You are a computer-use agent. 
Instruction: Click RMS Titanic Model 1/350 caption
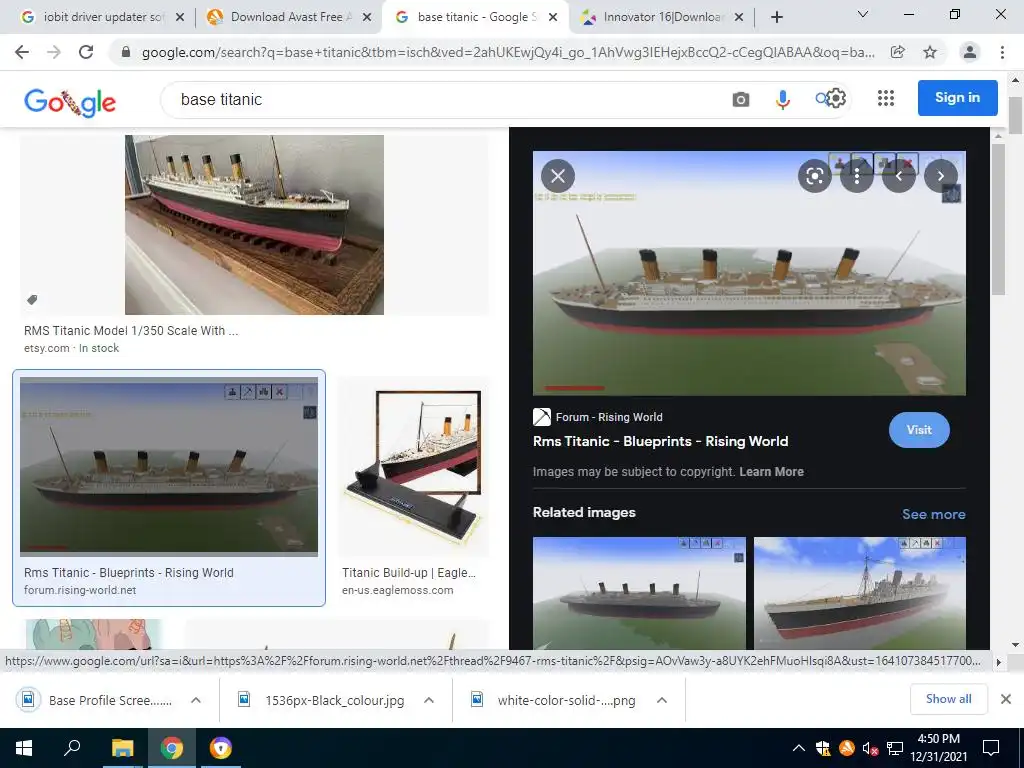click(x=131, y=330)
